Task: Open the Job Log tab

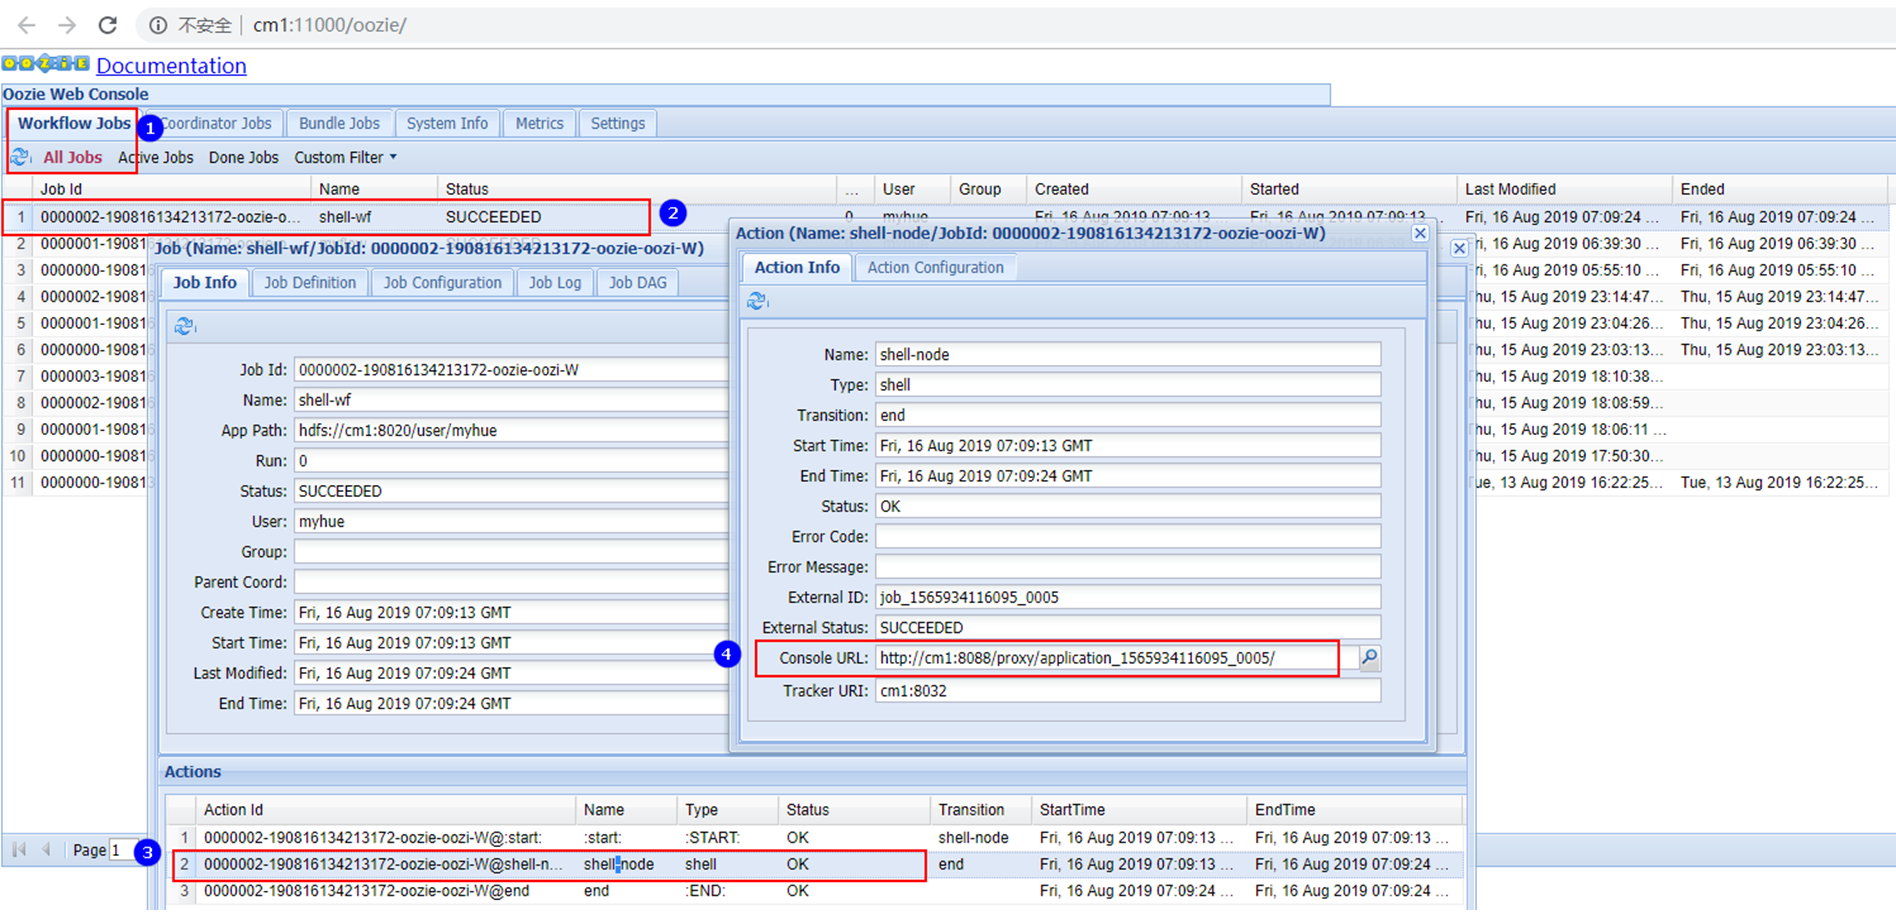Action: [x=555, y=283]
